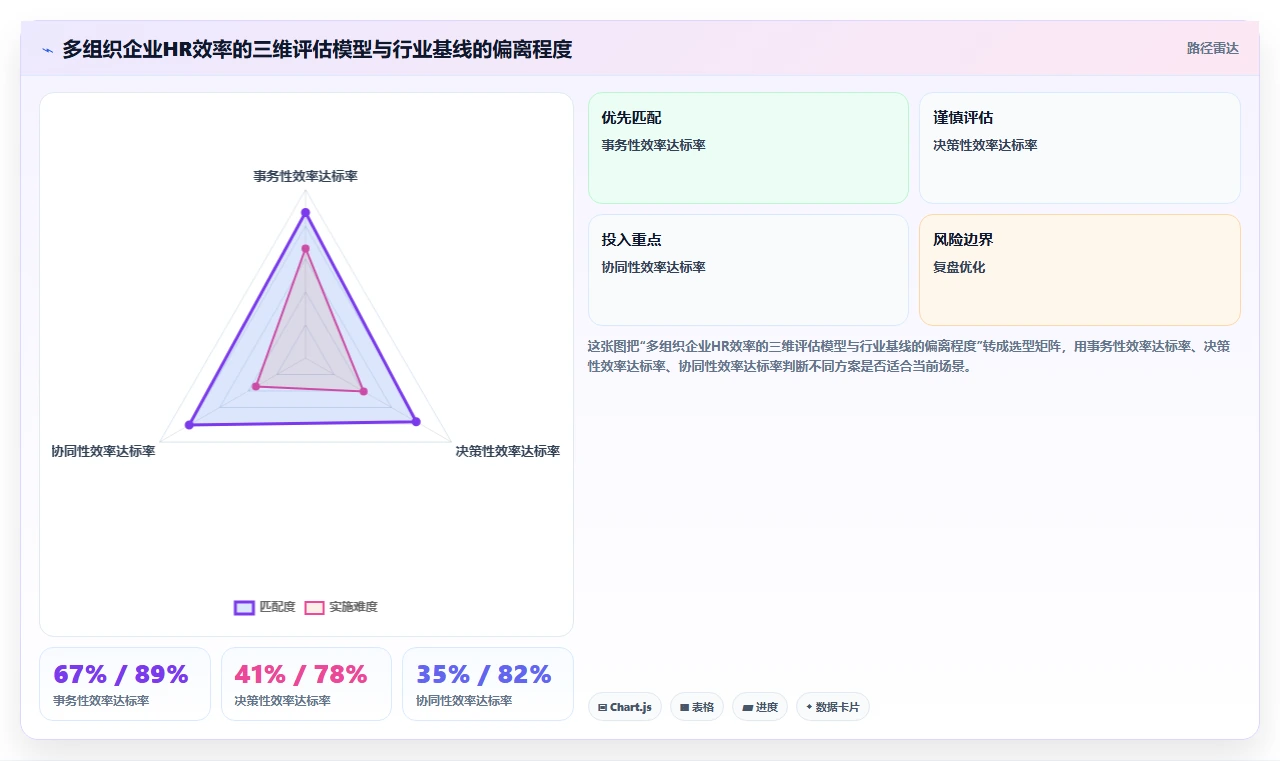
Task: Click the purple 协同性 vertex data point
Action: 189,426
